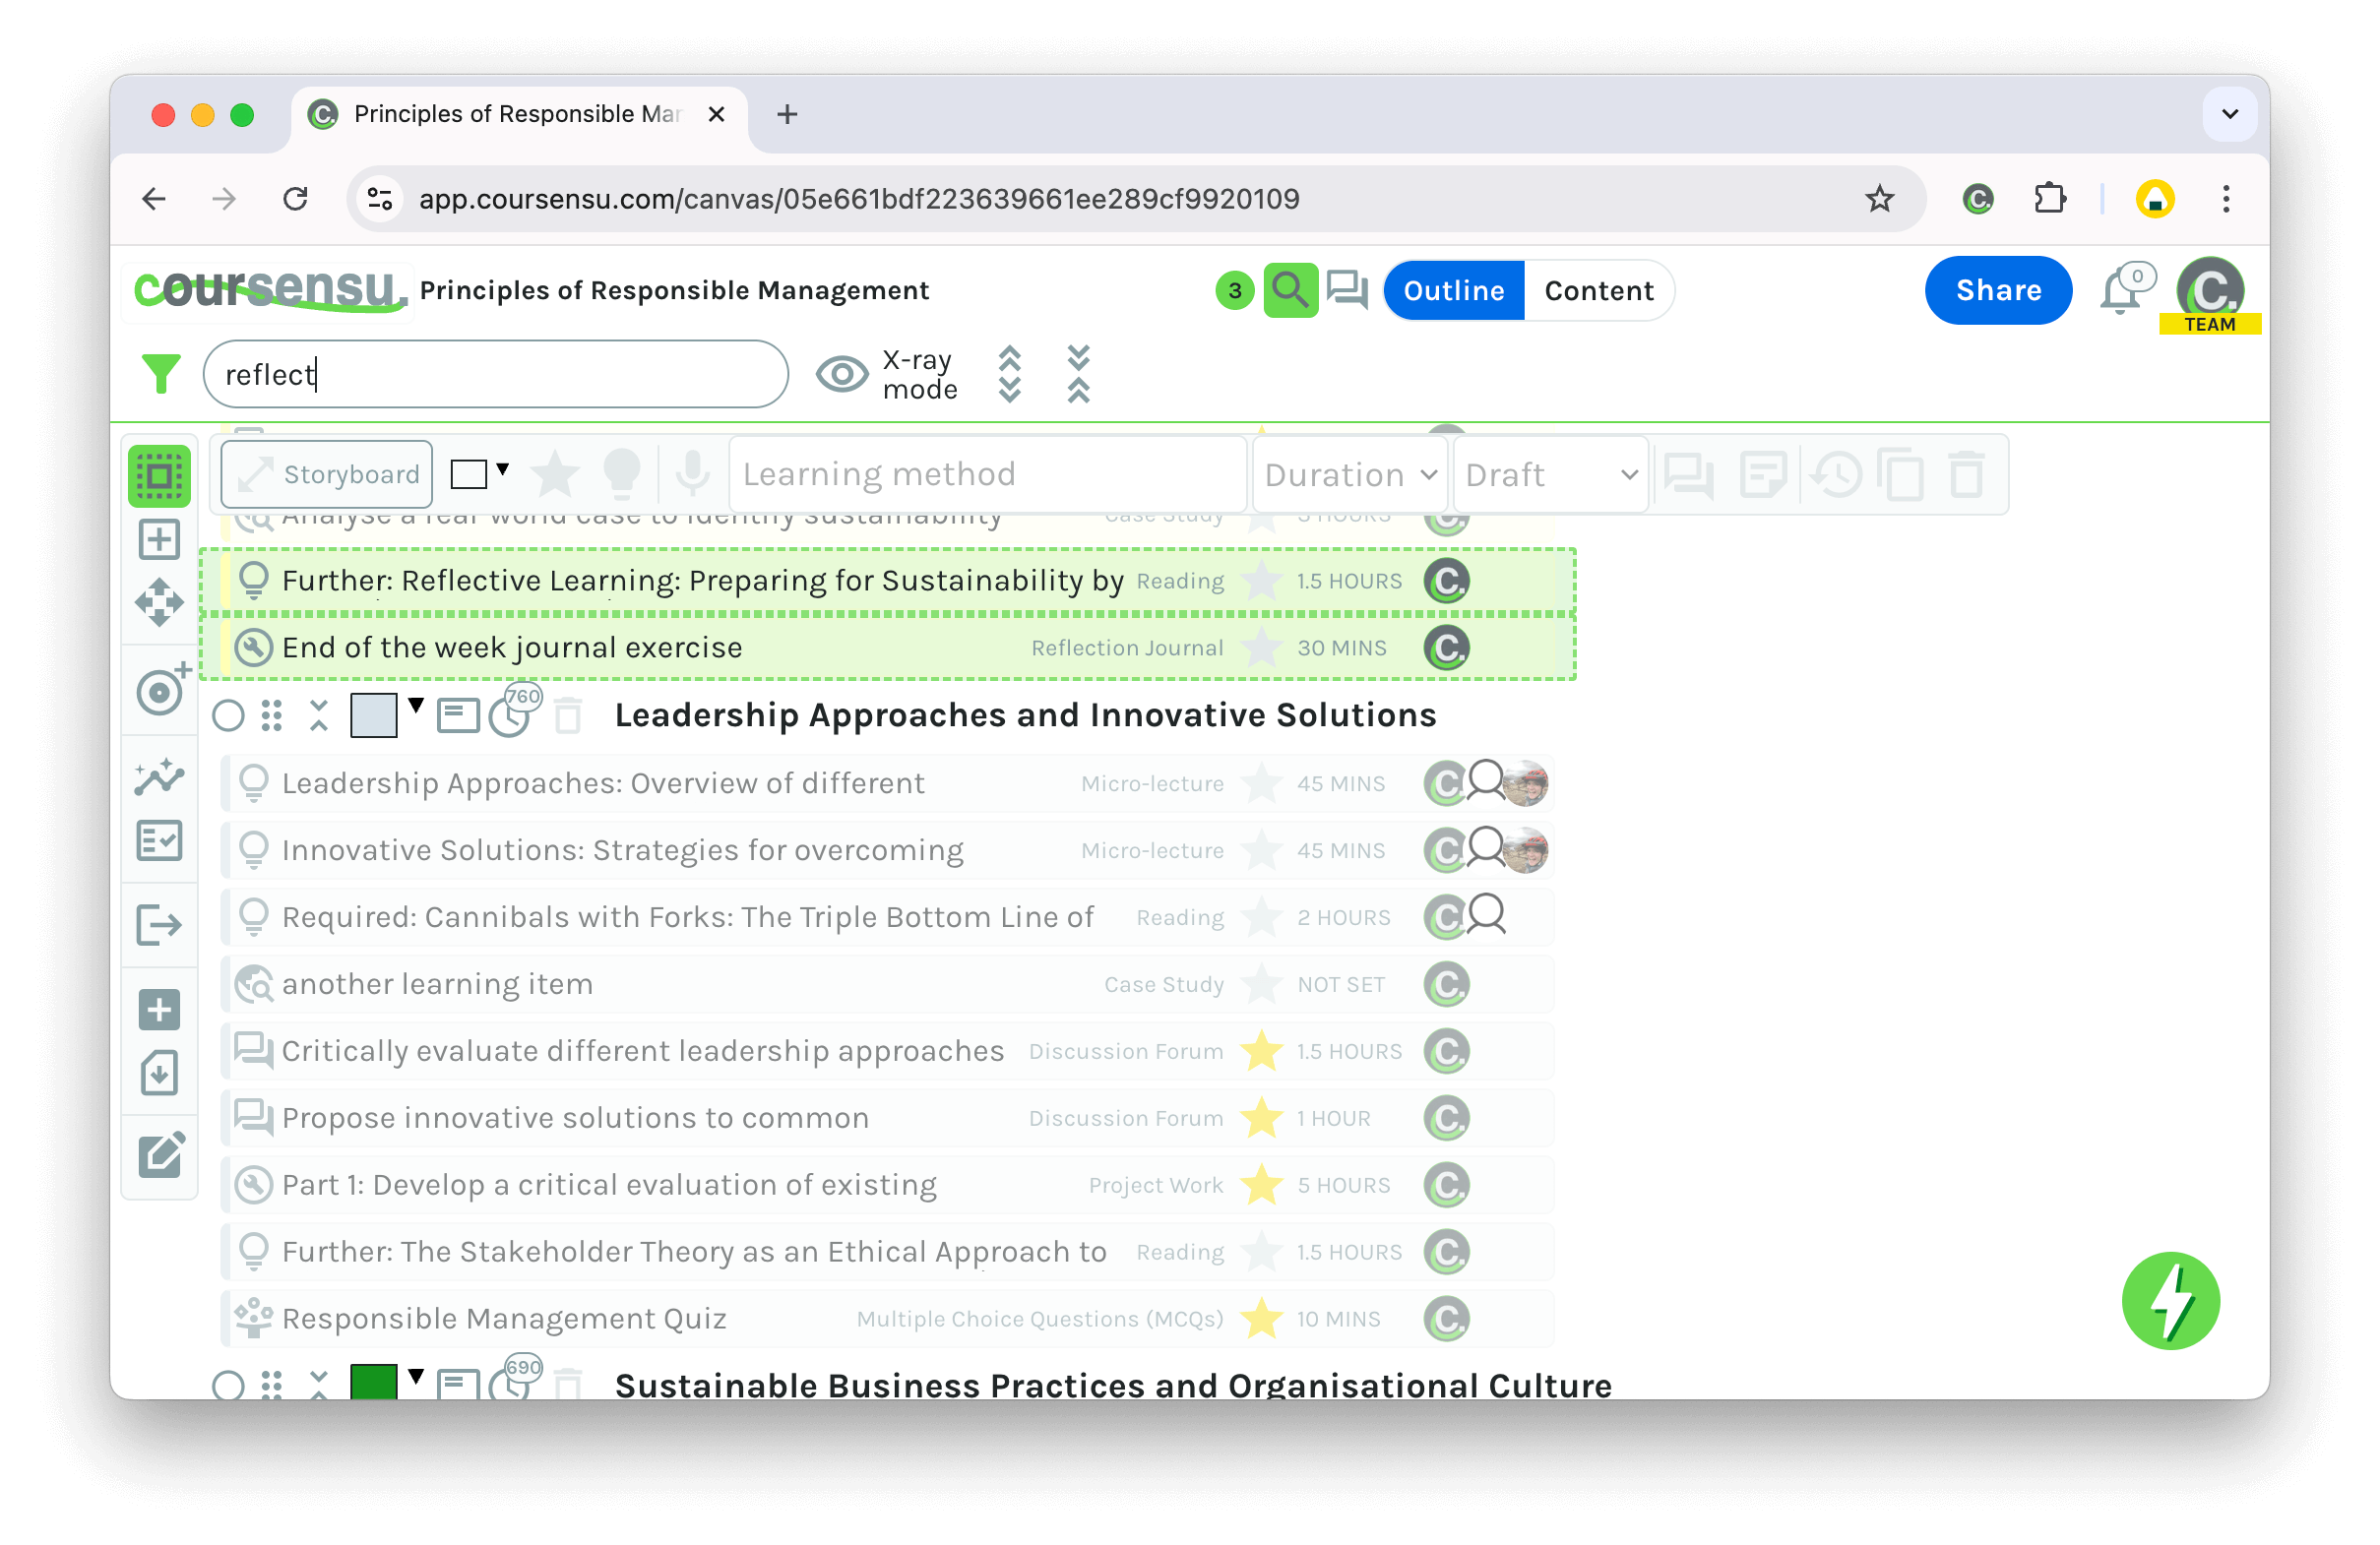This screenshot has height=1545, width=2380.
Task: Click the duplicate copy icon in toolbar
Action: pyautogui.click(x=1901, y=474)
